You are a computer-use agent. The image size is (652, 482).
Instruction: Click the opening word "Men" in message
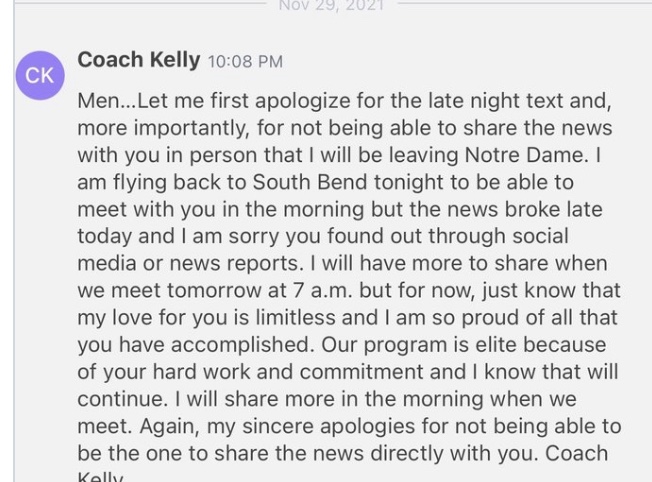(98, 103)
